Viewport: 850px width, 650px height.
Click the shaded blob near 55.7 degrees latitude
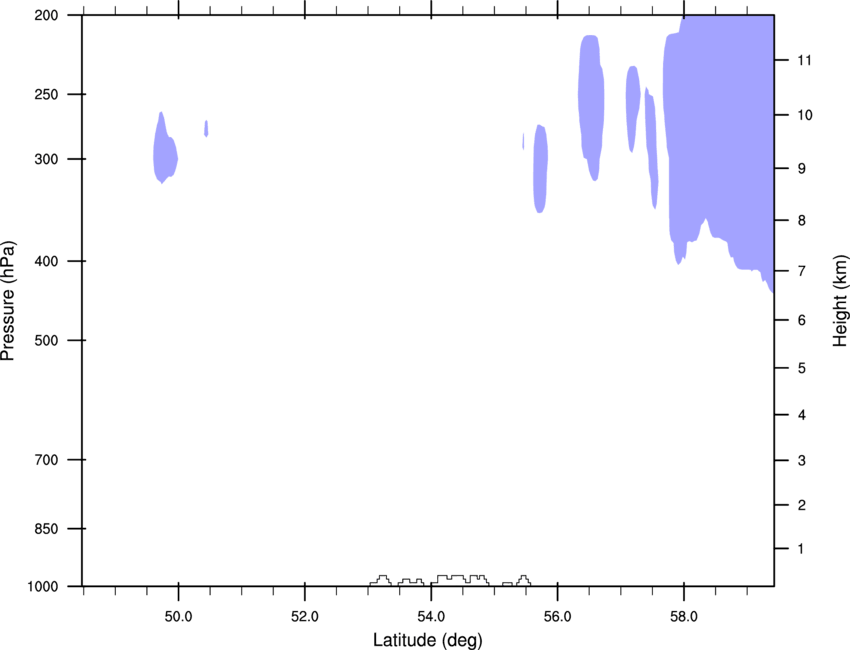[540, 168]
